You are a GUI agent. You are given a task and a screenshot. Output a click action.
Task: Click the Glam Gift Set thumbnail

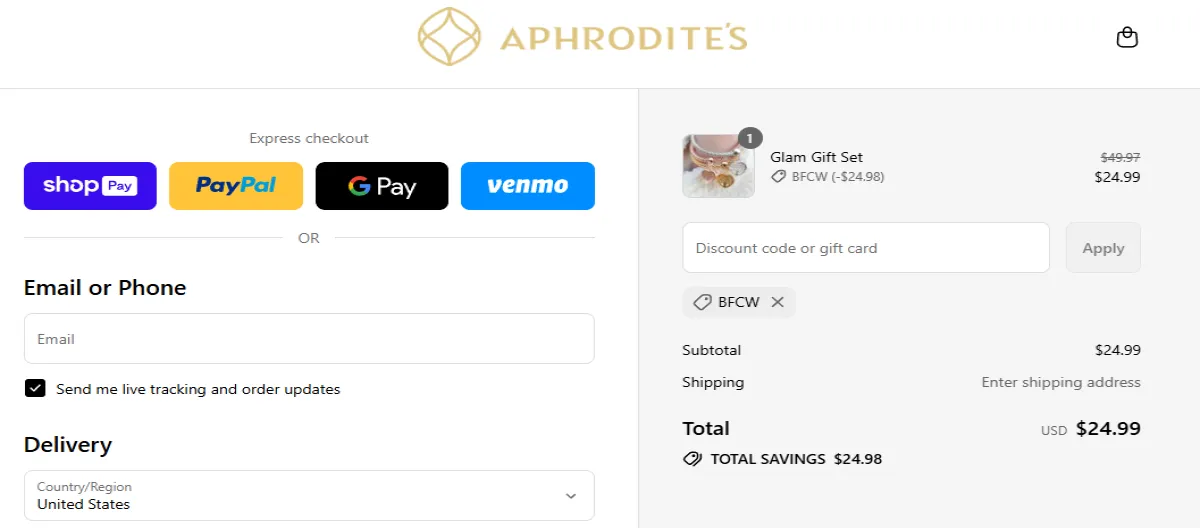point(718,166)
